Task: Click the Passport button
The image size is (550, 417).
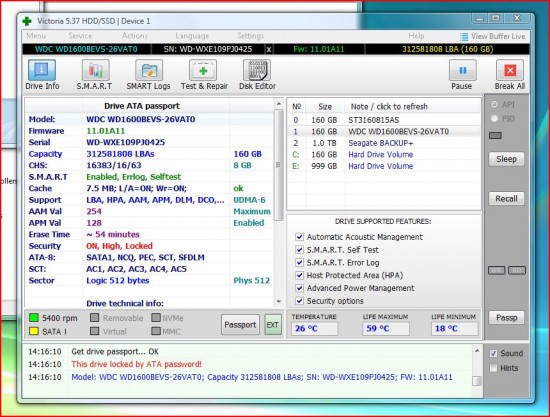Action: (240, 325)
